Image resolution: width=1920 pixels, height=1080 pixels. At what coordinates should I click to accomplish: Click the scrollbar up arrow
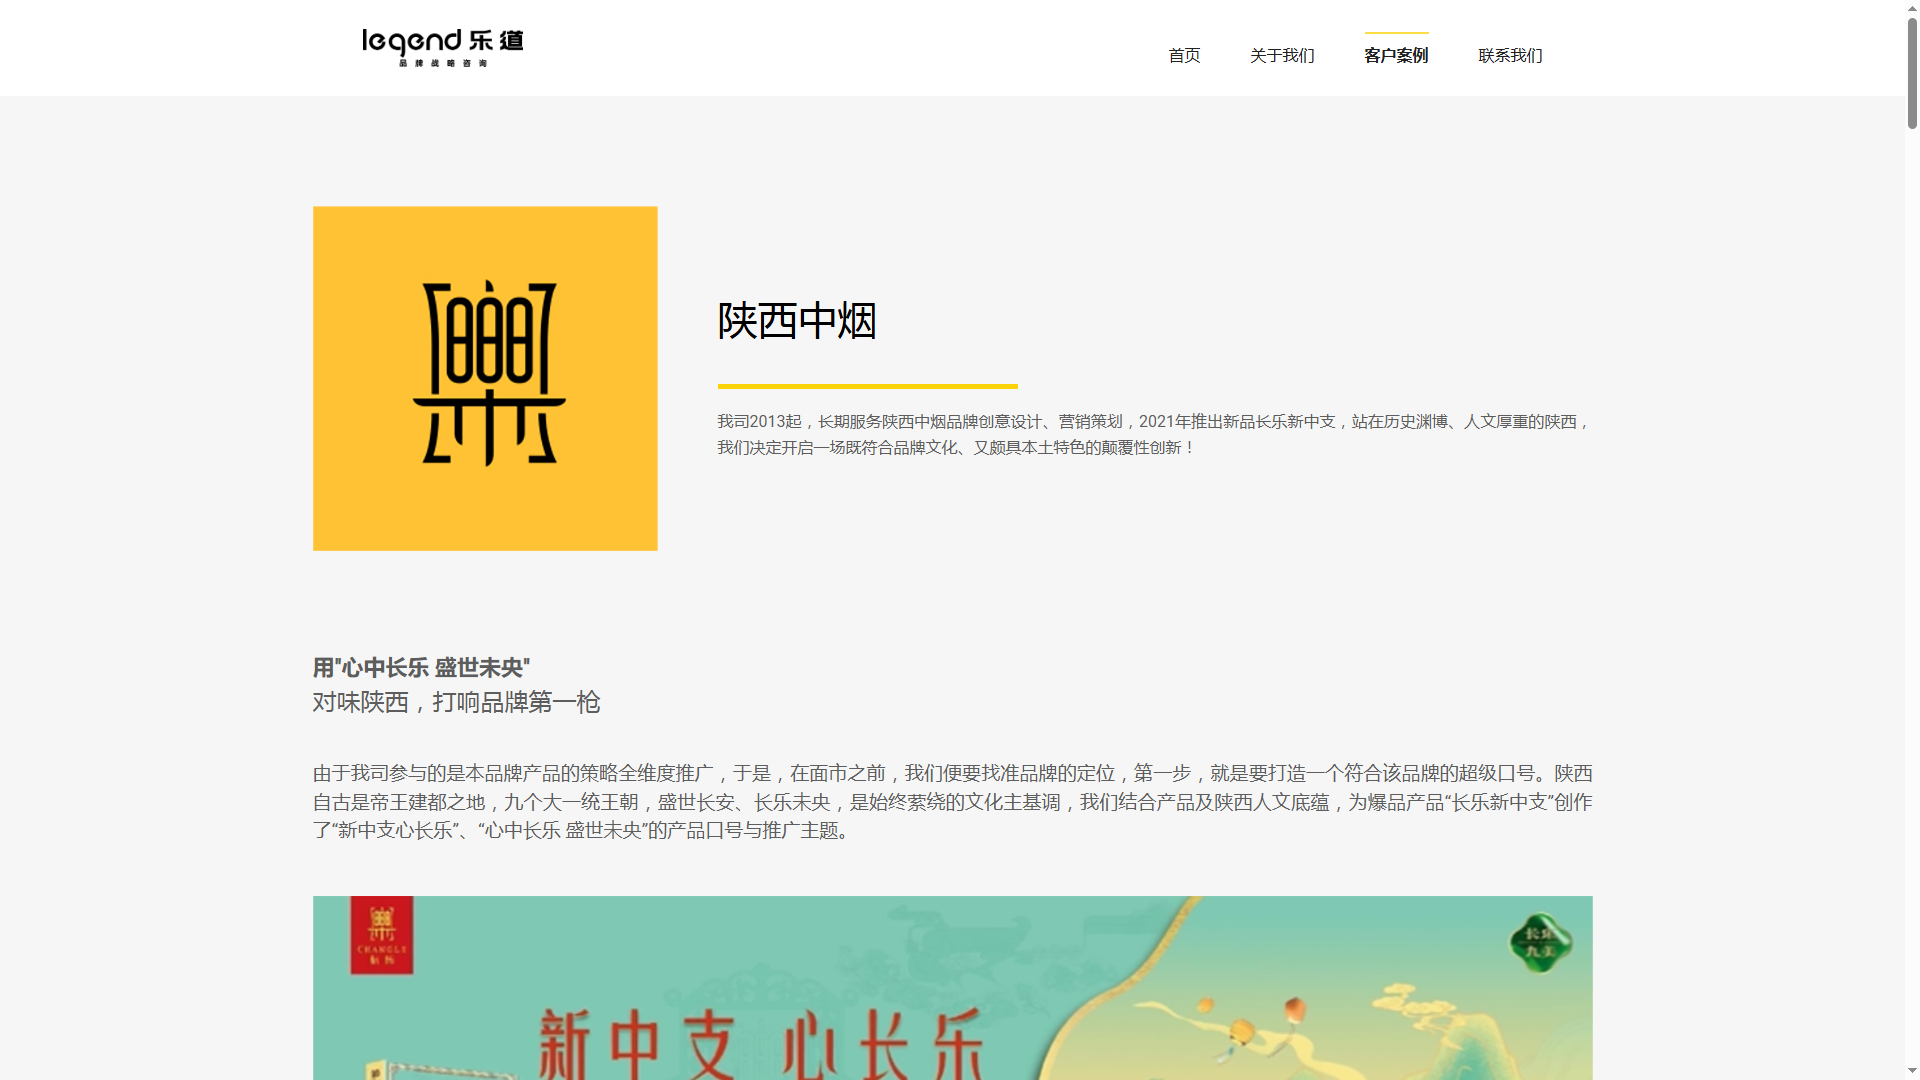coord(1912,8)
